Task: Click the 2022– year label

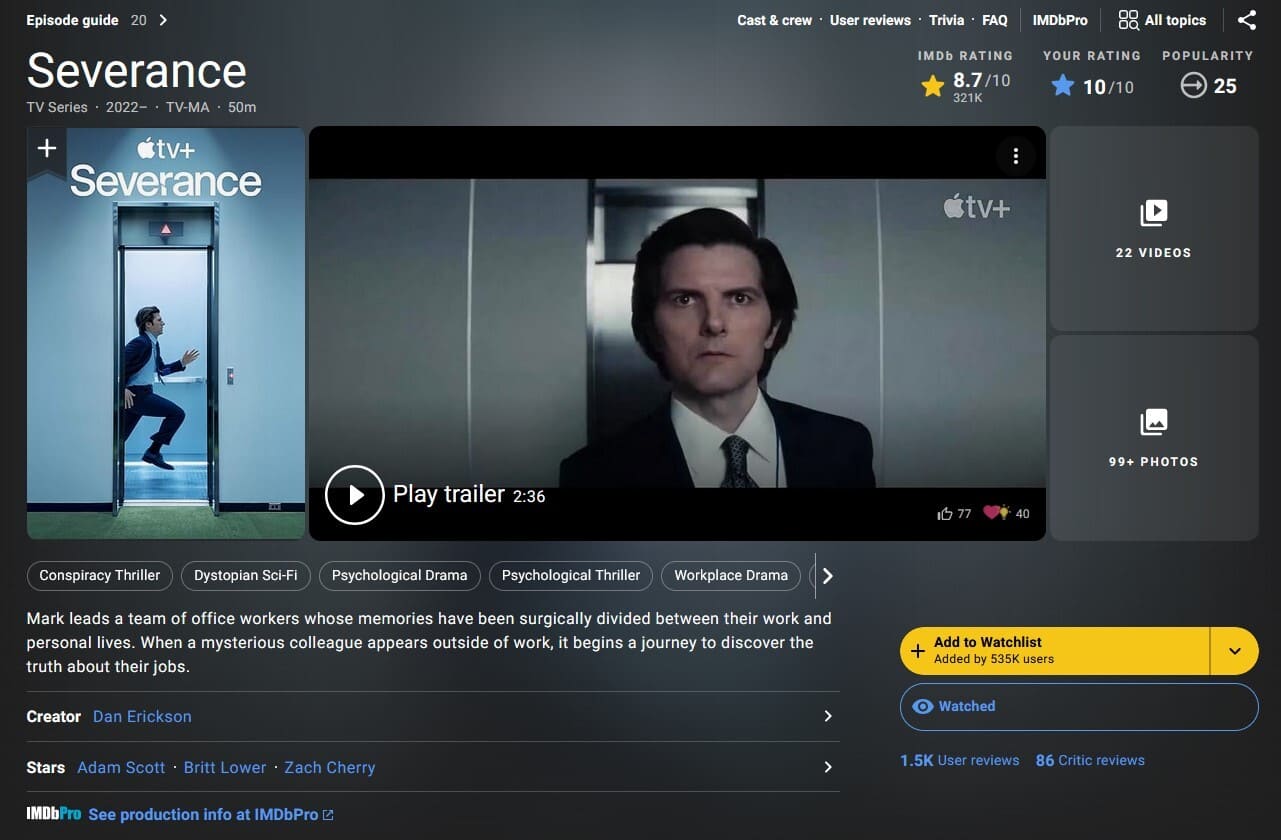Action: coord(127,107)
